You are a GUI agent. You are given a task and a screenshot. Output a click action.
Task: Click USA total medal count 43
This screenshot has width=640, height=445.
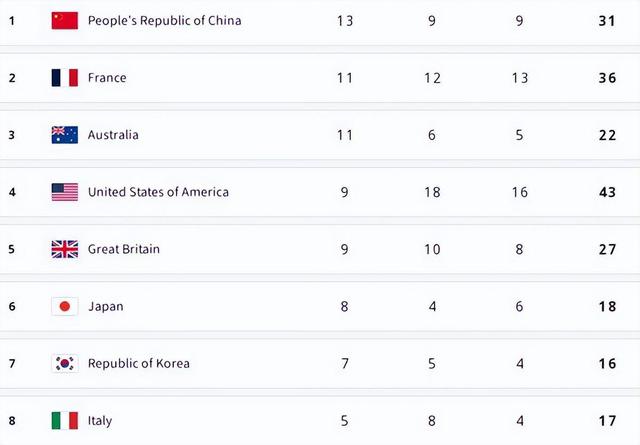coord(607,192)
